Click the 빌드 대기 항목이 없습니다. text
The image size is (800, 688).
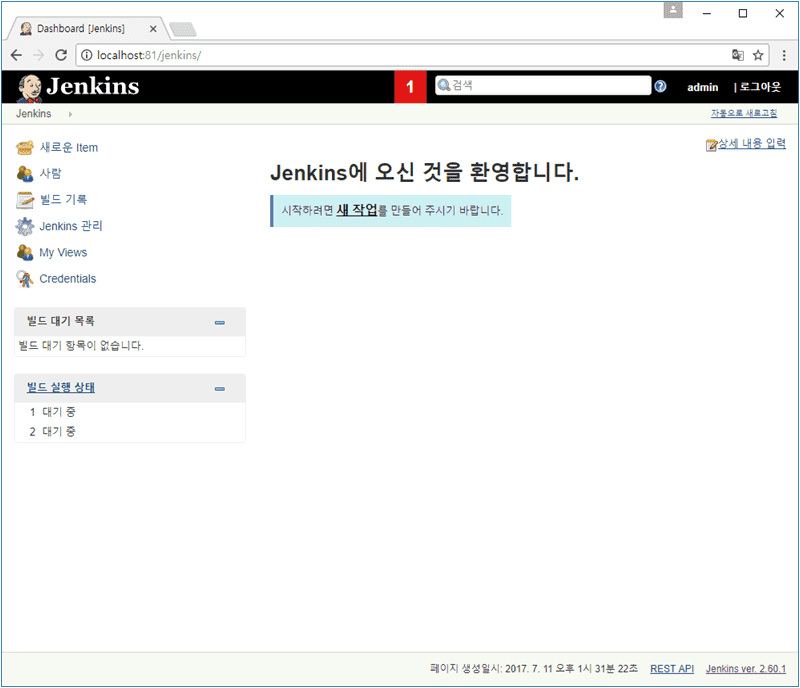pyautogui.click(x=81, y=346)
